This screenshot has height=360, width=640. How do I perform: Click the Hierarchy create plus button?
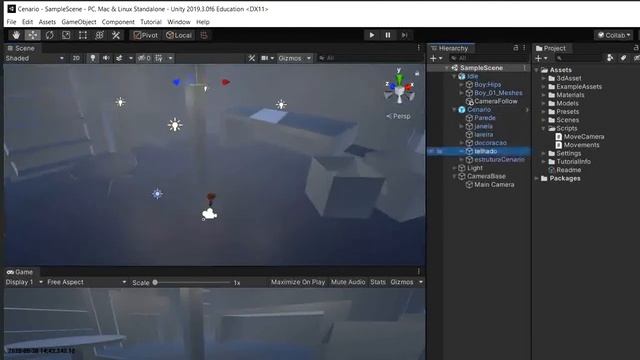click(436, 58)
